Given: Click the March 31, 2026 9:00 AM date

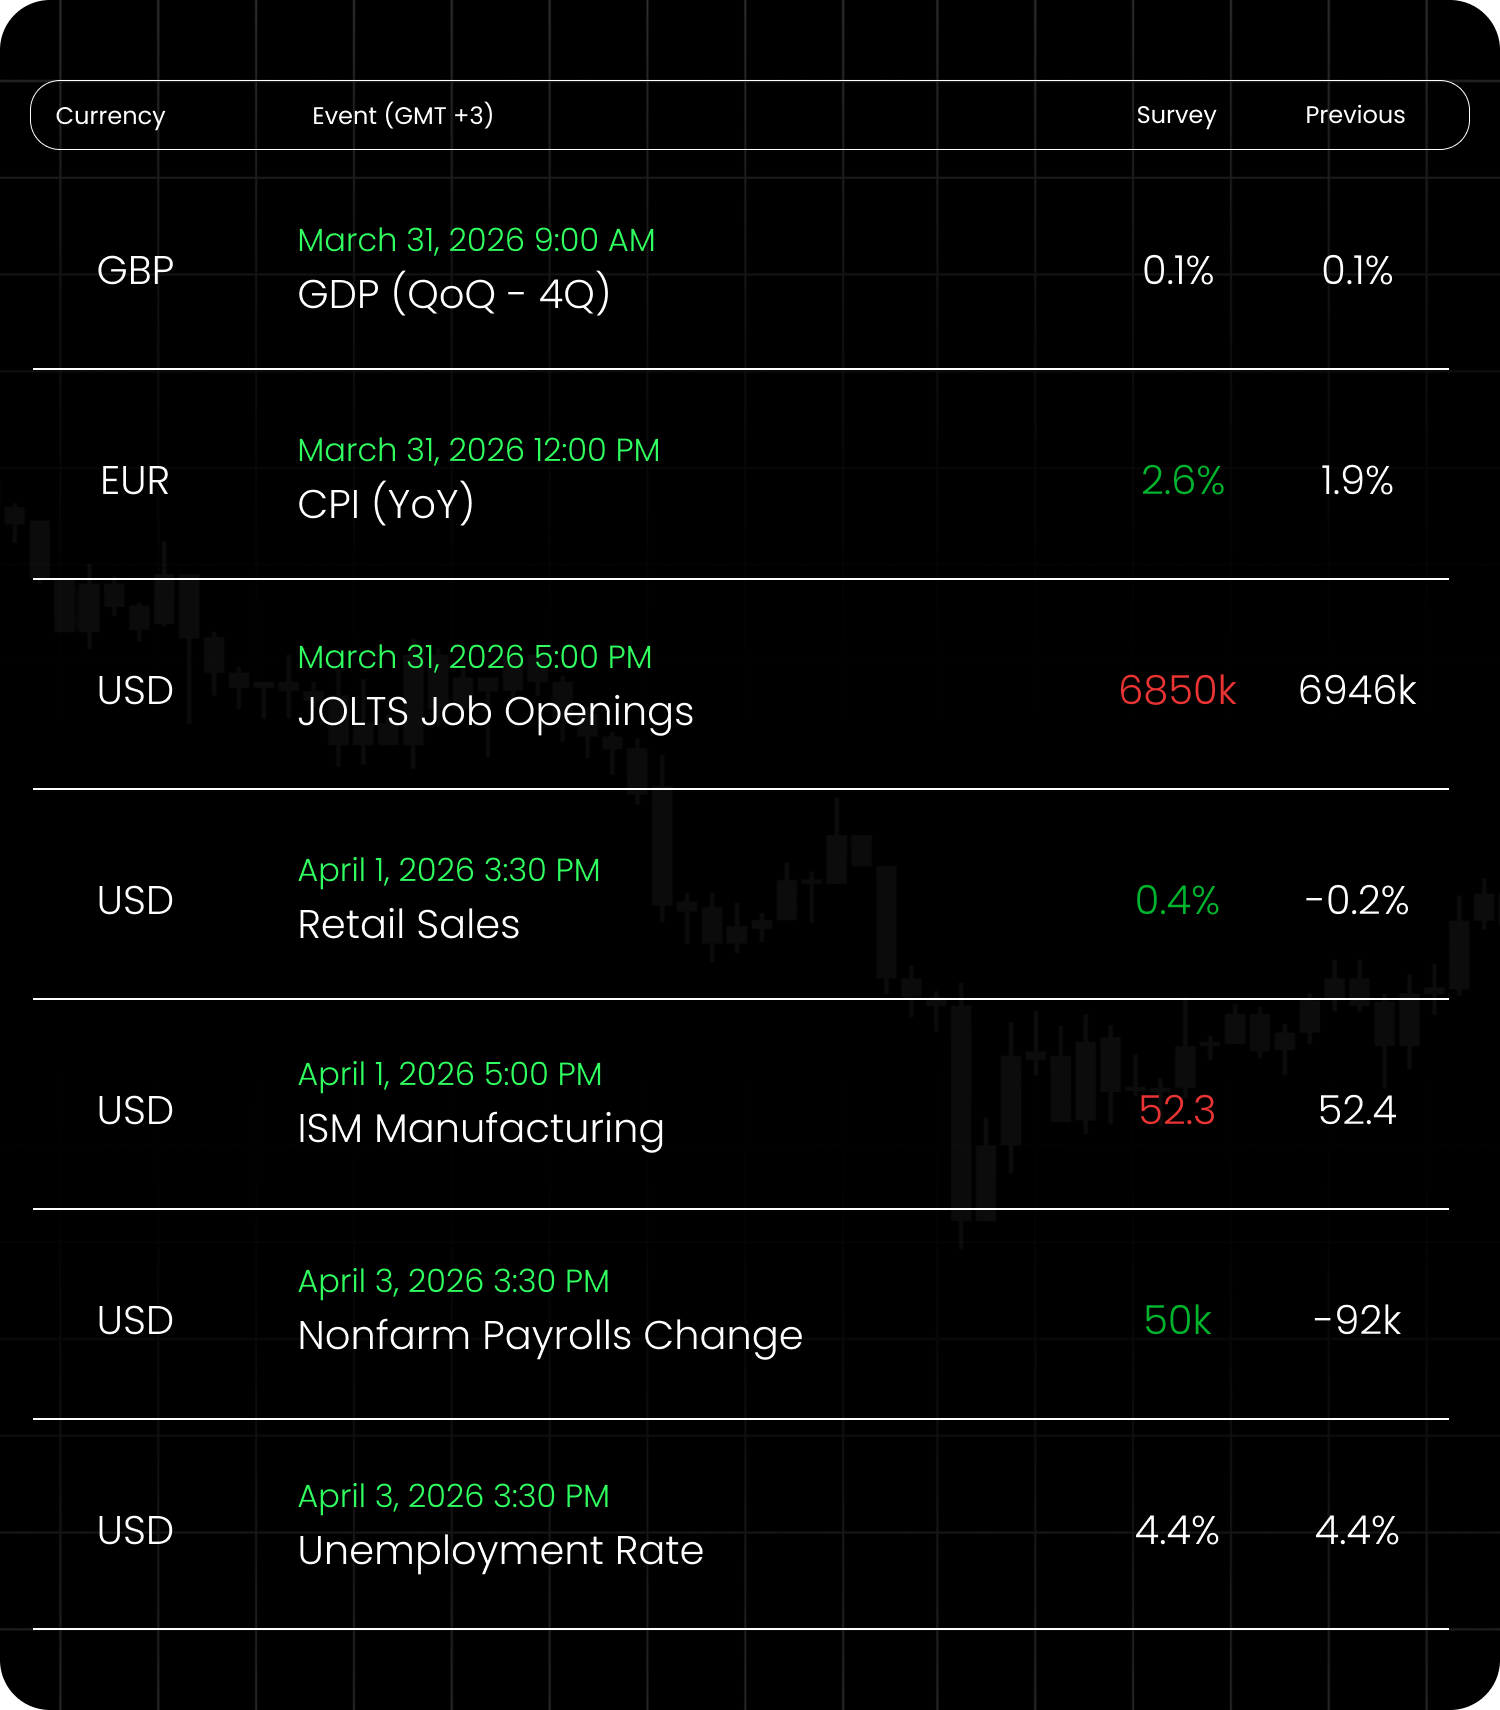Looking at the screenshot, I should (476, 241).
